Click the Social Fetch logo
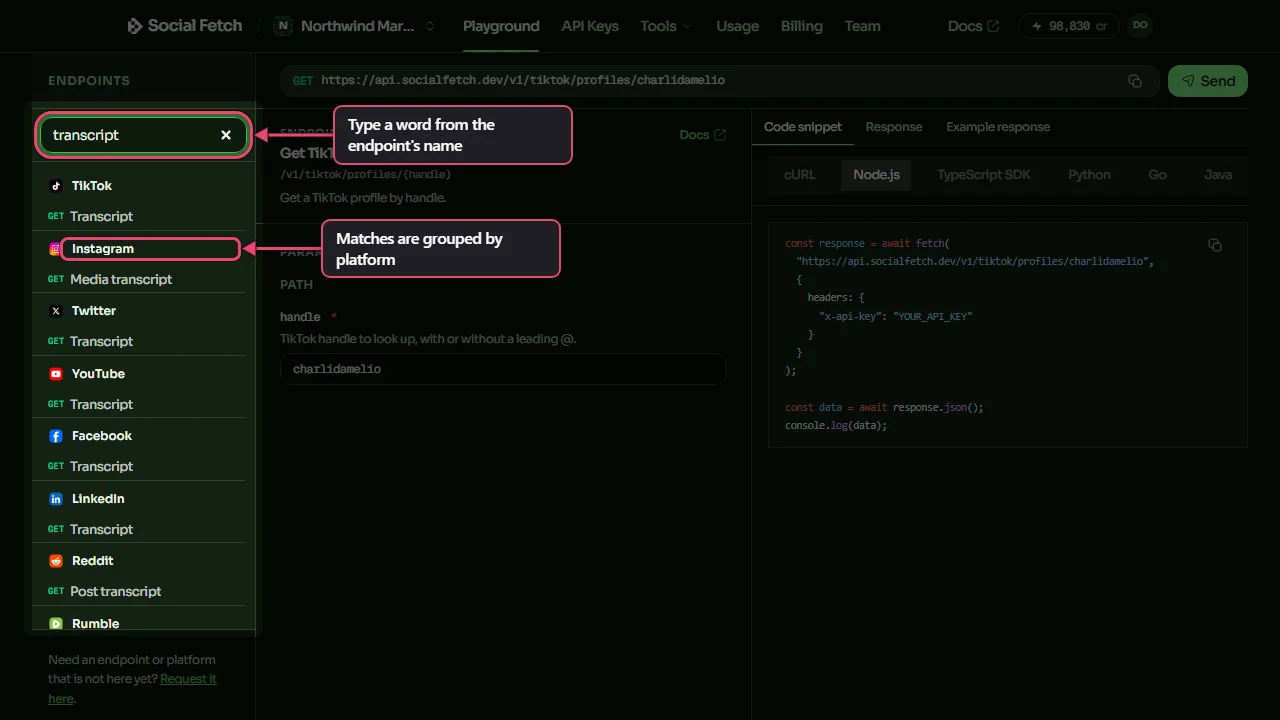 [185, 26]
